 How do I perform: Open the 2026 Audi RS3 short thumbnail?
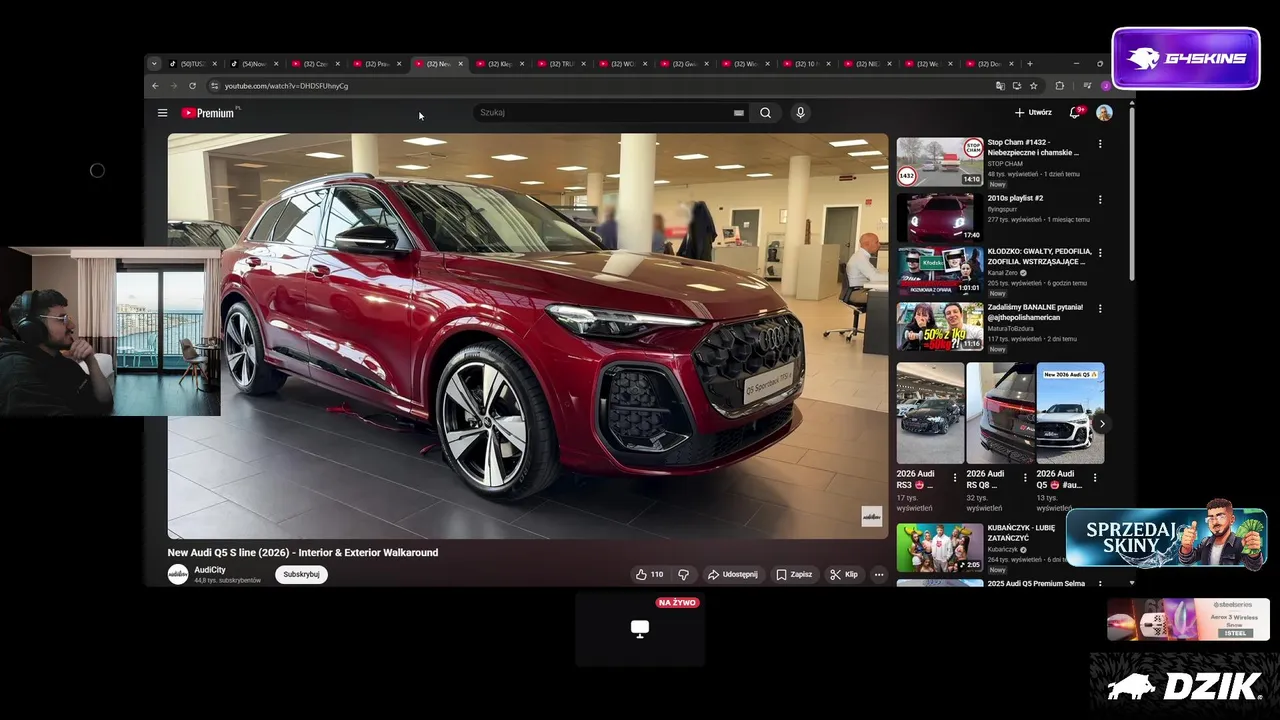[930, 413]
